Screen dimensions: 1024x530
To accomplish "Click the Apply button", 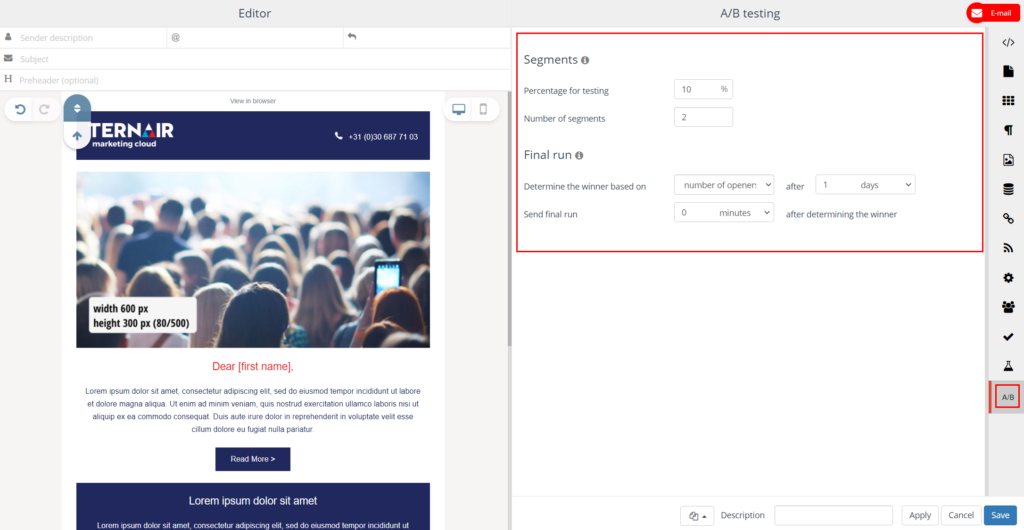I will 920,515.
